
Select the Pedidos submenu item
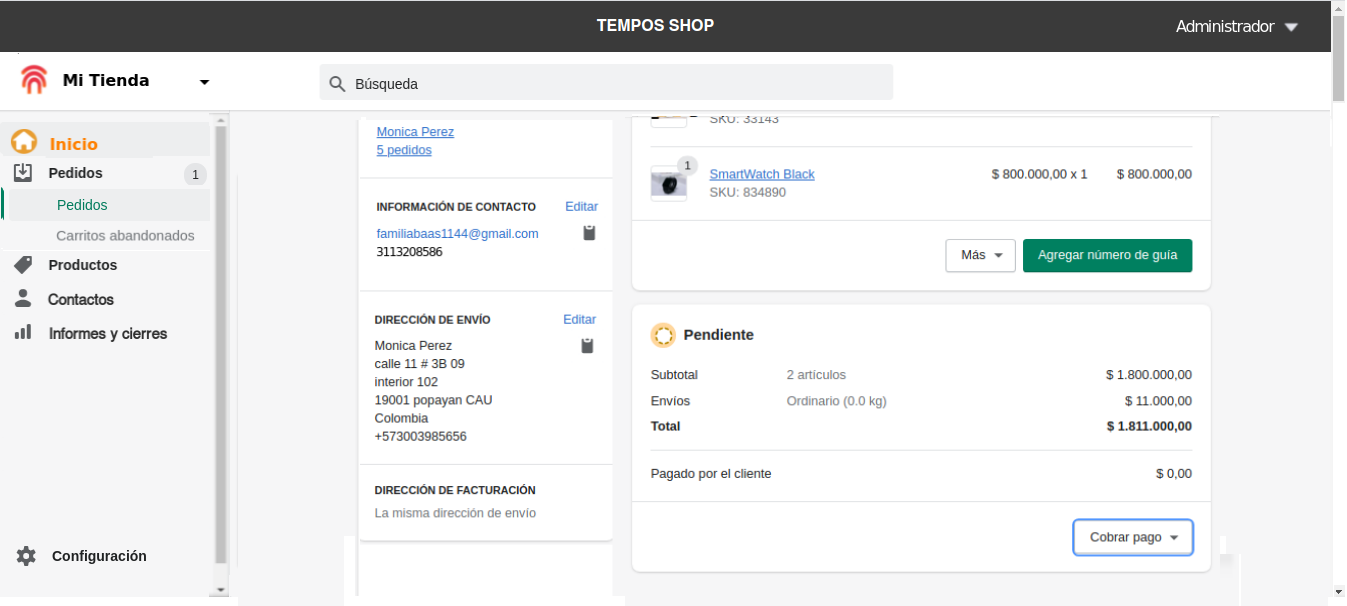[x=82, y=205]
